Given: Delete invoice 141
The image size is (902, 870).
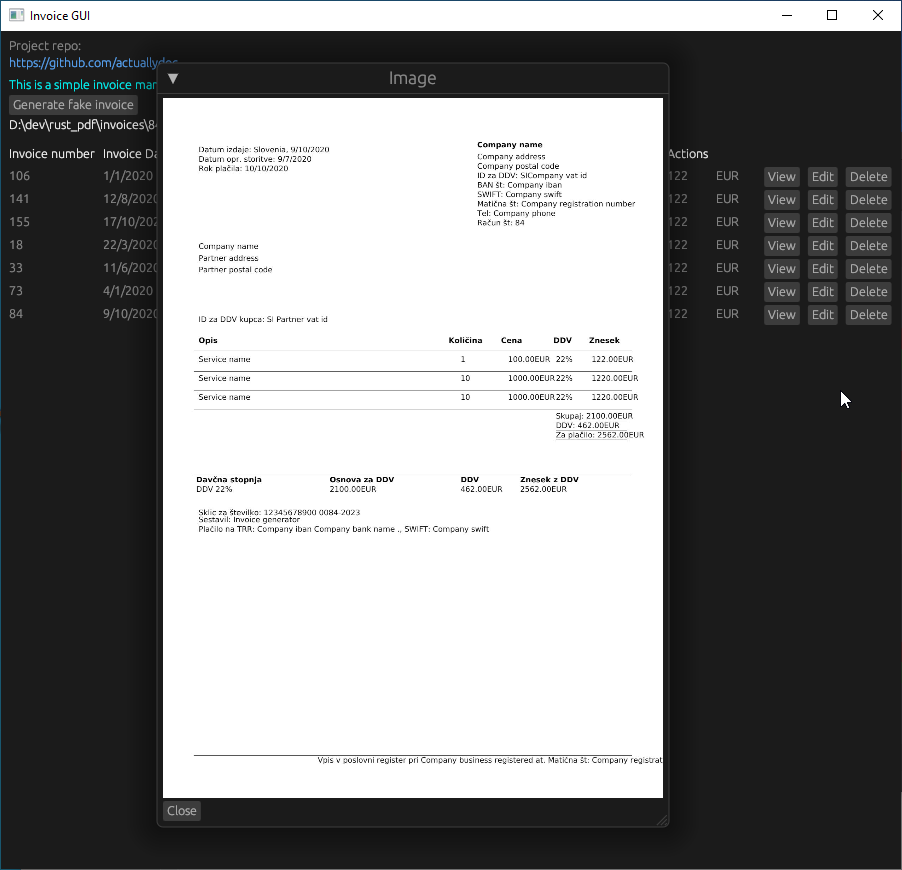Looking at the screenshot, I should (869, 200).
